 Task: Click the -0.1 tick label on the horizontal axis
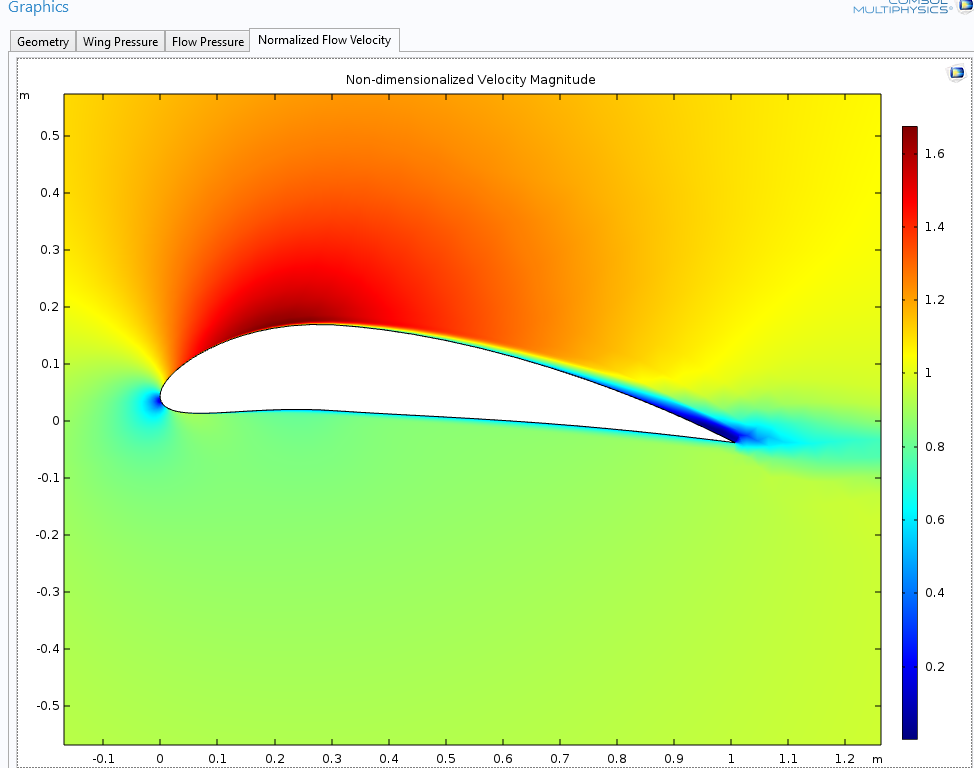click(x=103, y=759)
